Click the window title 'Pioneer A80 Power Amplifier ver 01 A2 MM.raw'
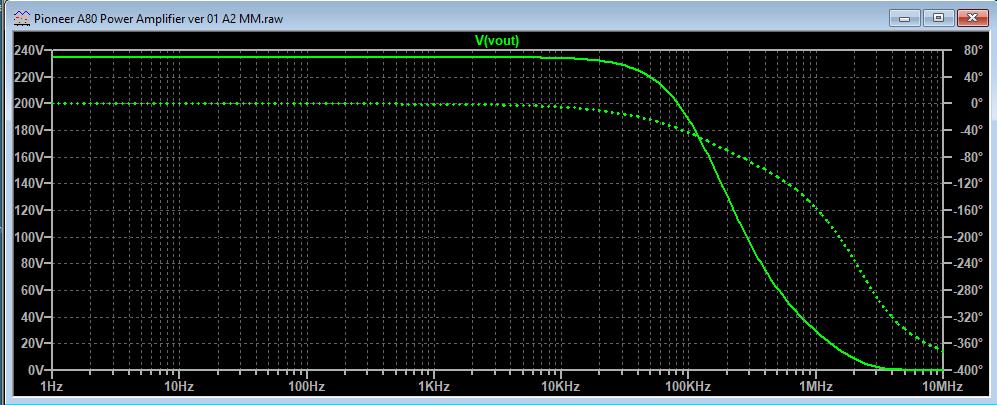Image resolution: width=997 pixels, height=405 pixels. coord(159,18)
